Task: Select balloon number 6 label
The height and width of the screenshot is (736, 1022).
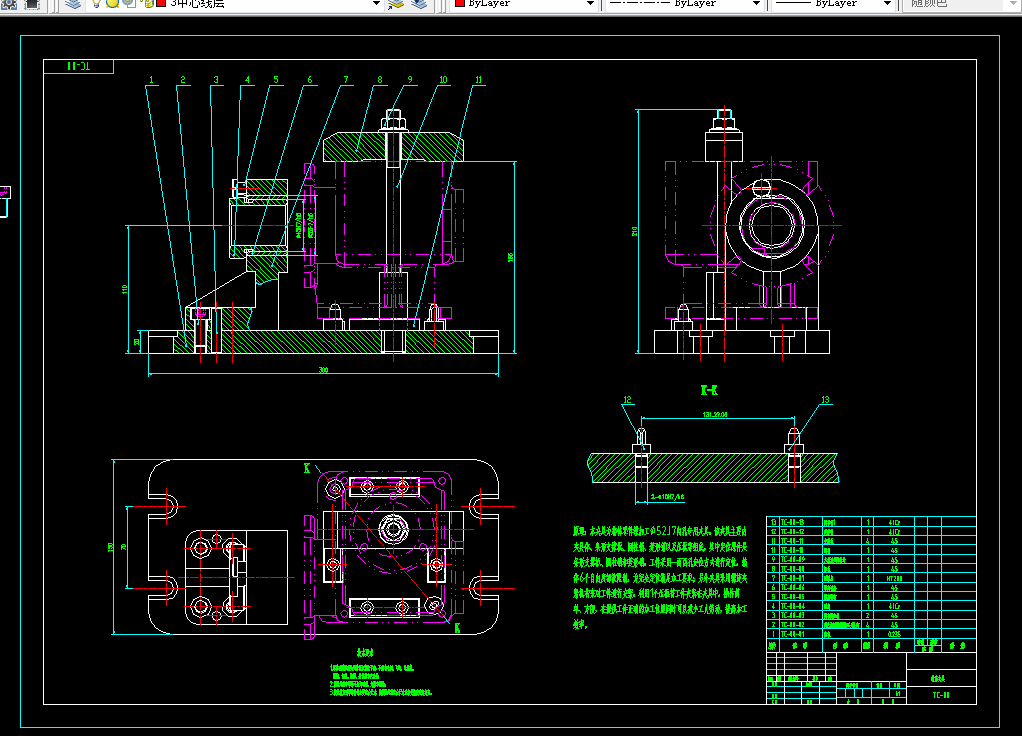Action: (x=310, y=80)
